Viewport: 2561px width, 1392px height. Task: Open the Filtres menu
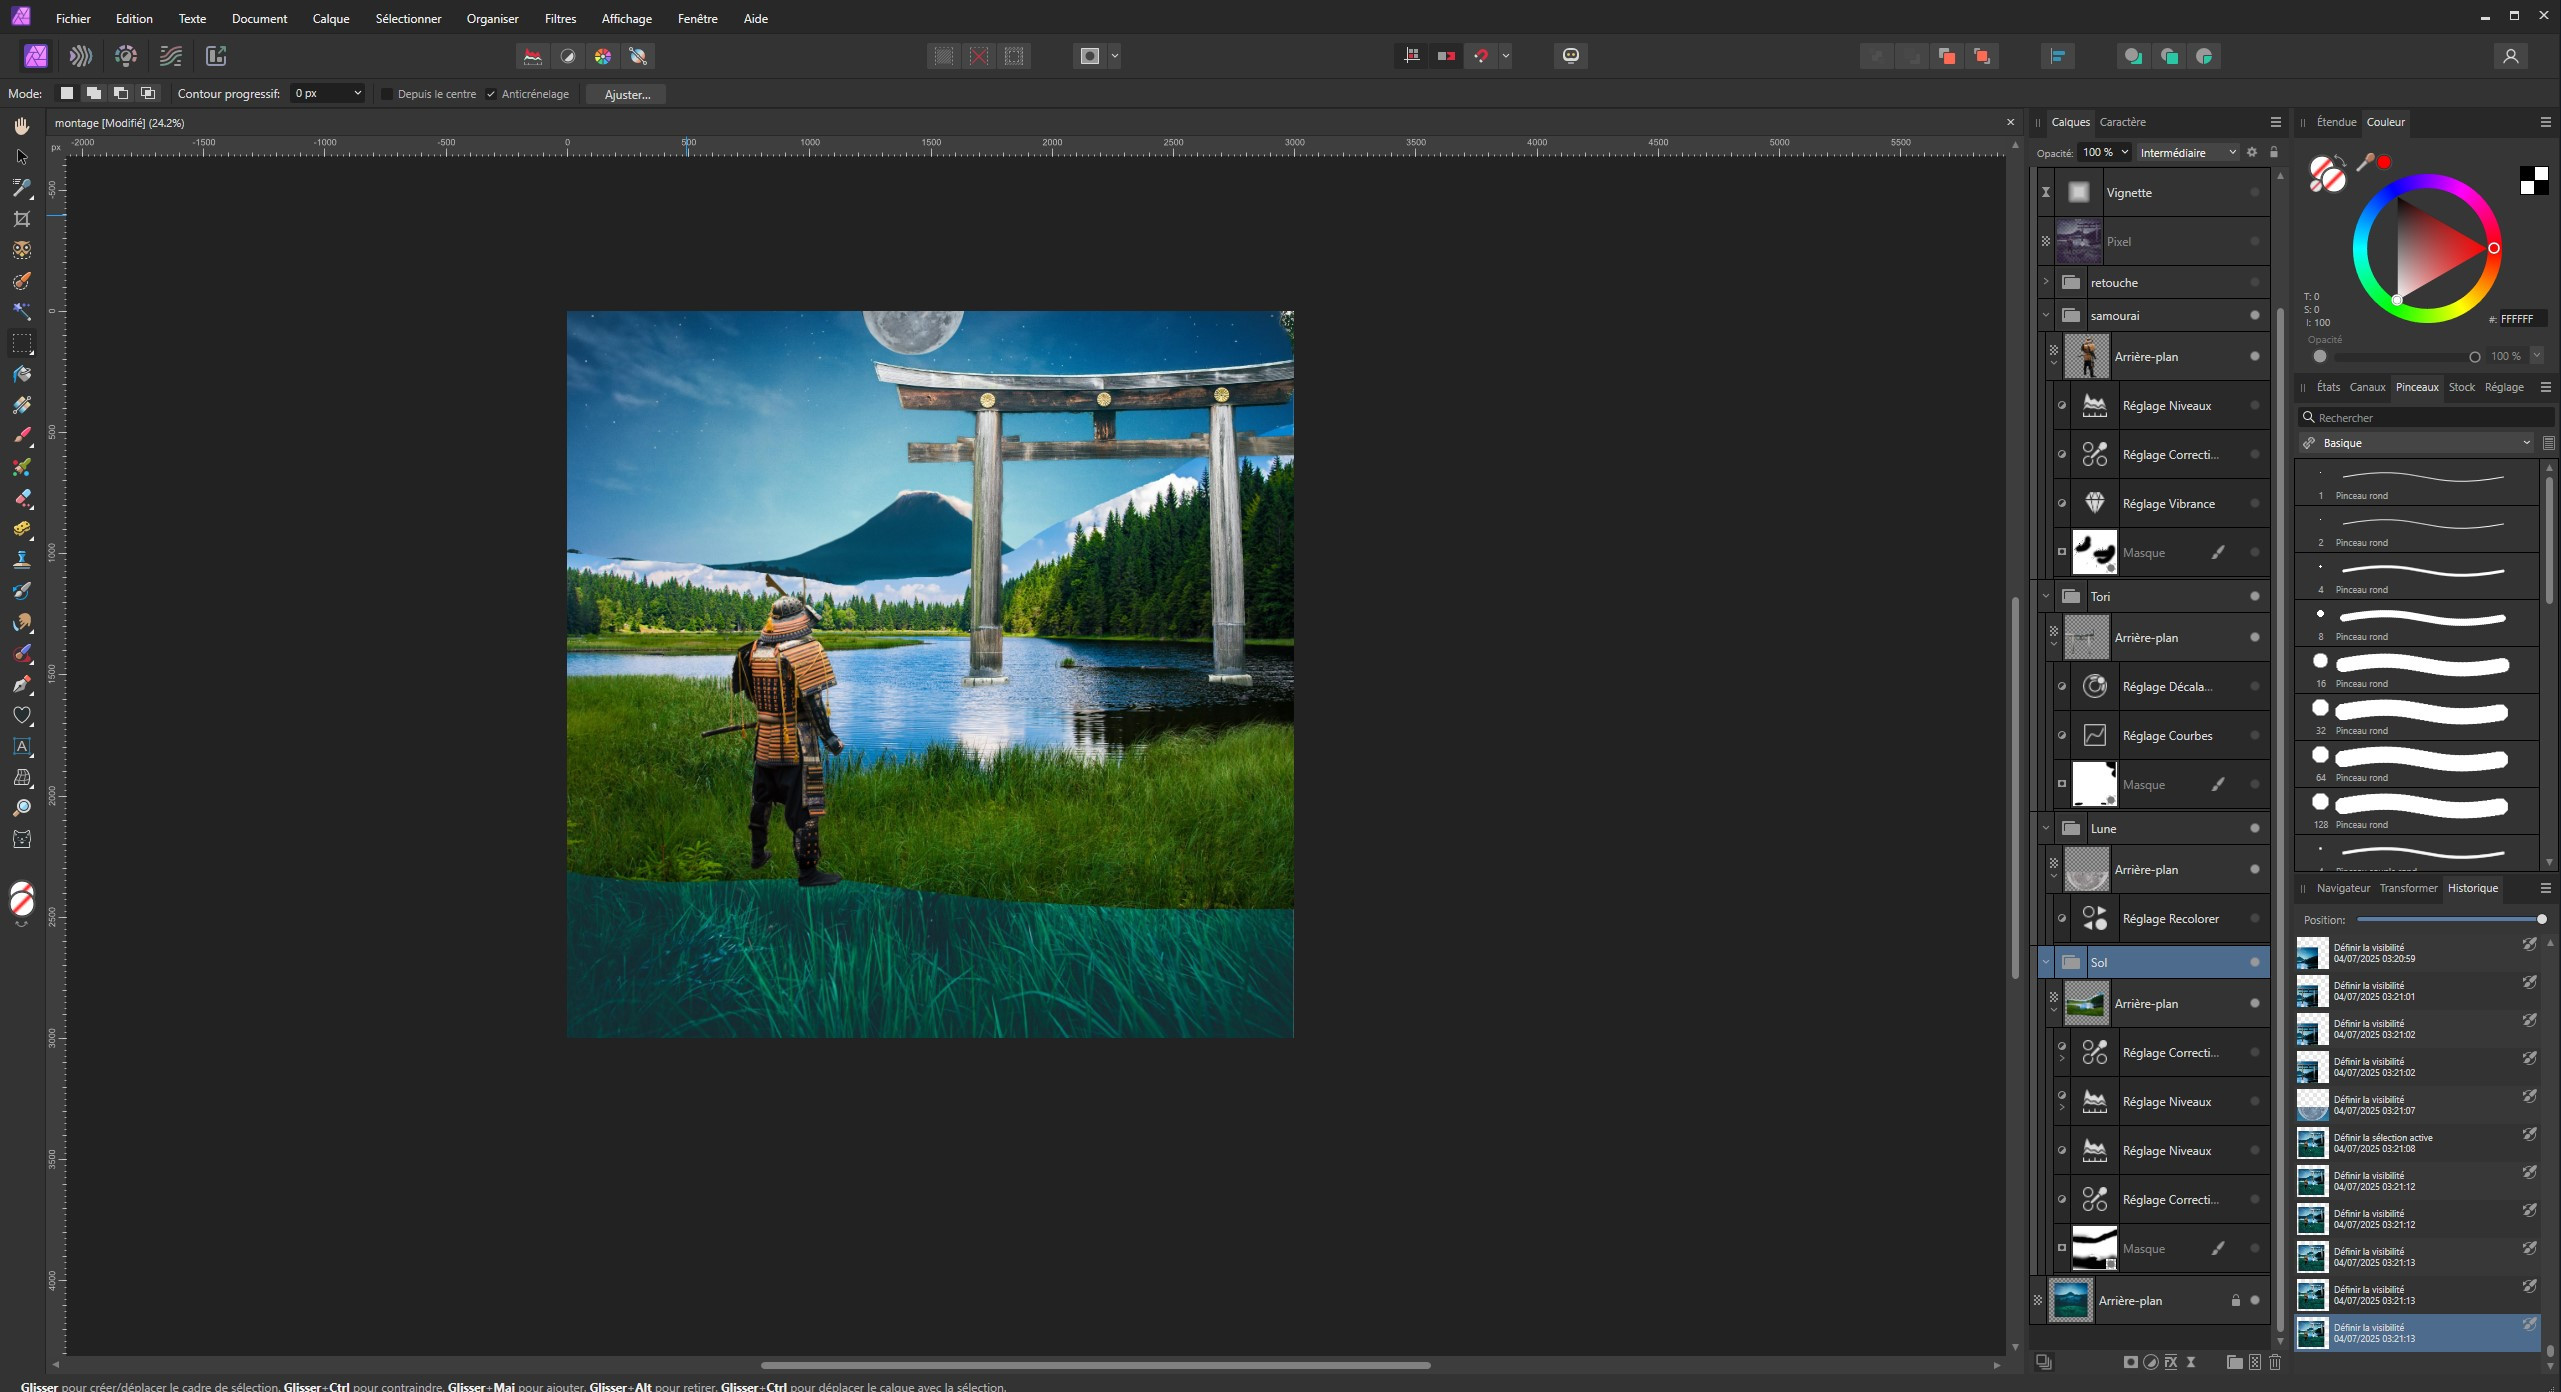[560, 19]
